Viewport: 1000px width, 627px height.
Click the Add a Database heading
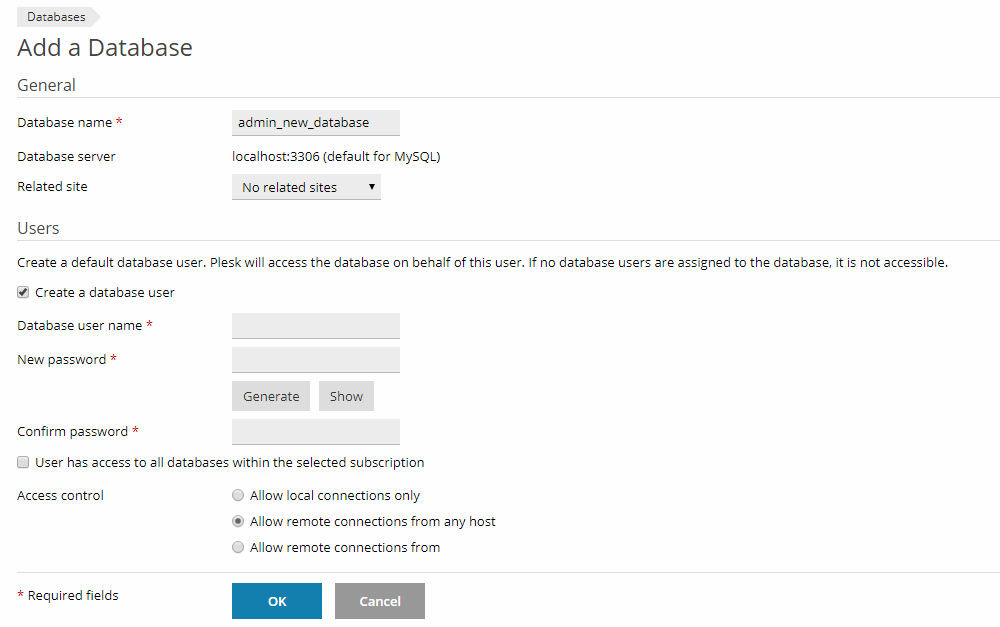pyautogui.click(x=105, y=48)
